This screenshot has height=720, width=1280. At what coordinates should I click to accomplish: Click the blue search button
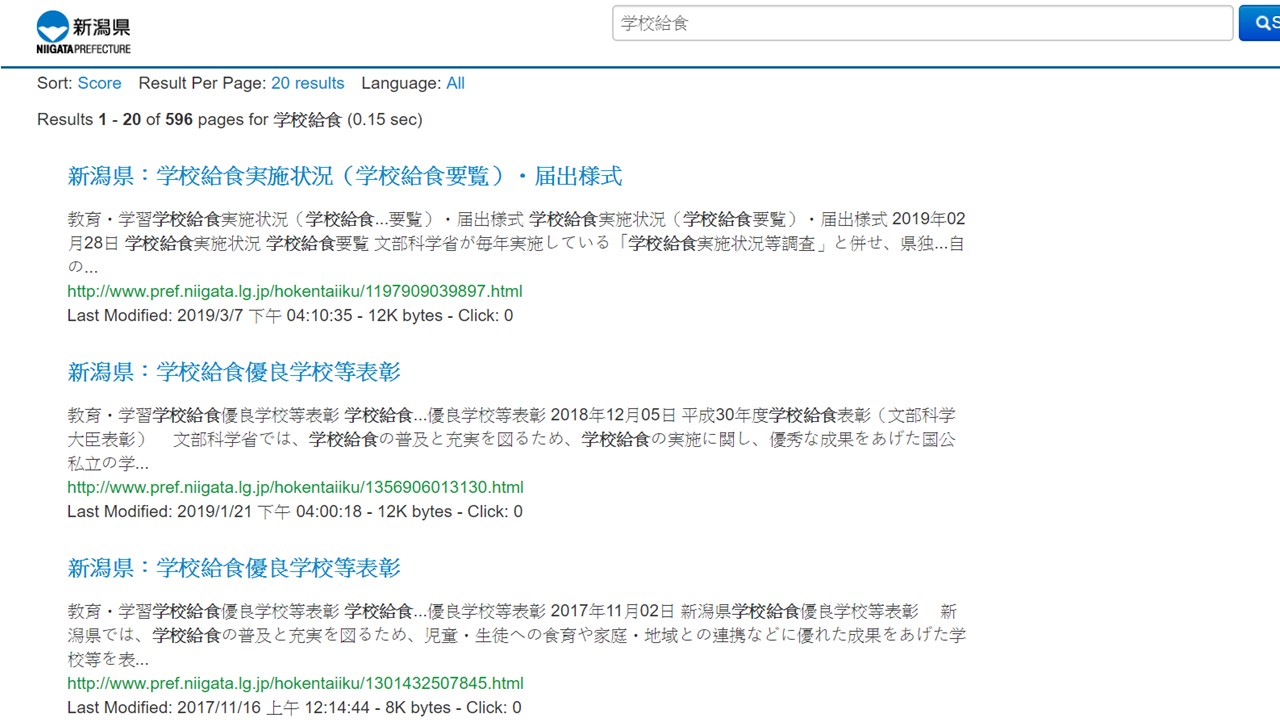(x=1260, y=23)
